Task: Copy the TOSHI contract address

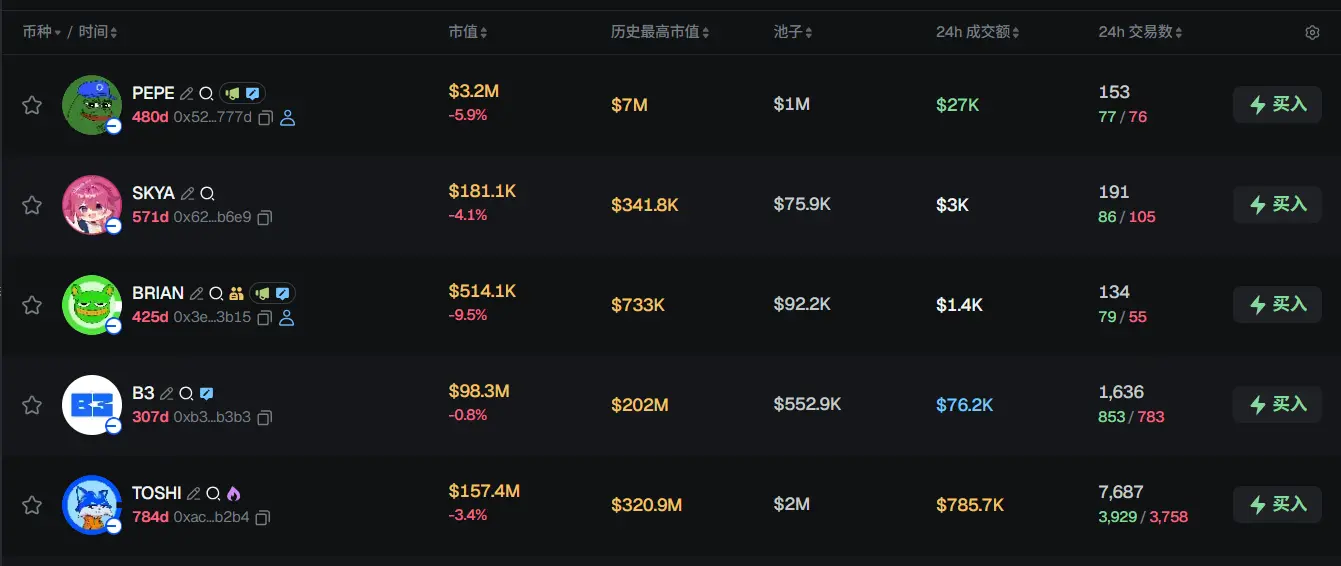Action: (263, 518)
